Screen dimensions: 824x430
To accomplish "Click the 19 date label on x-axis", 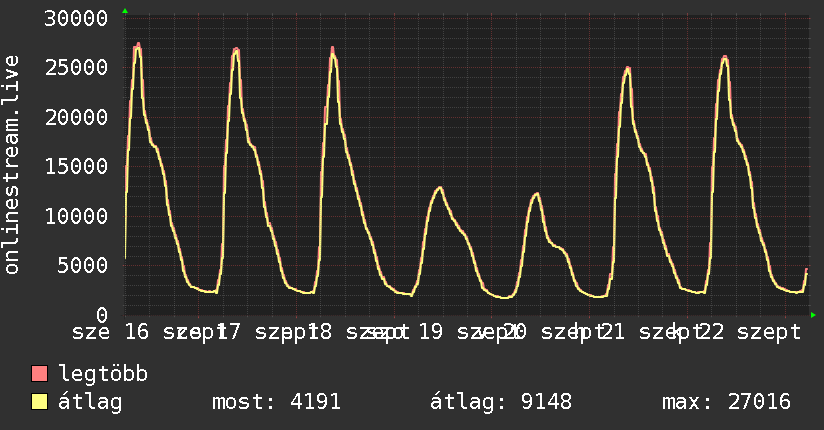I will (x=430, y=332).
